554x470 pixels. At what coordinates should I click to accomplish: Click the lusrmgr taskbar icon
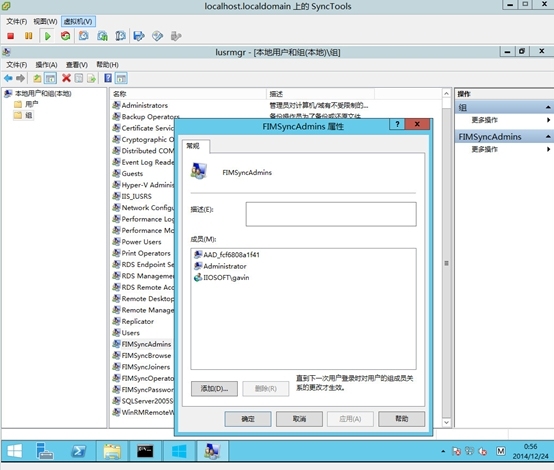tap(212, 451)
